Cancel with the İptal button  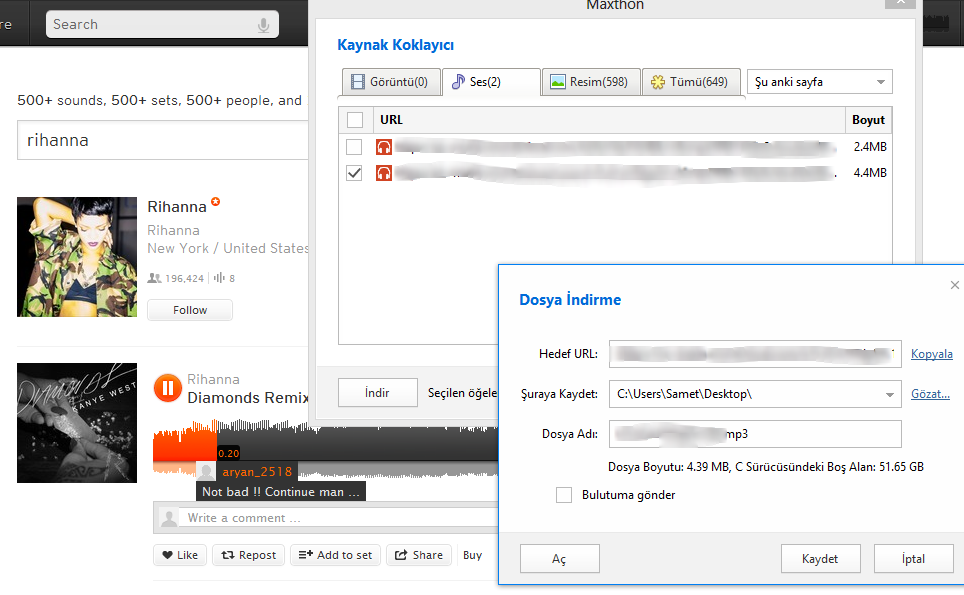click(x=913, y=559)
